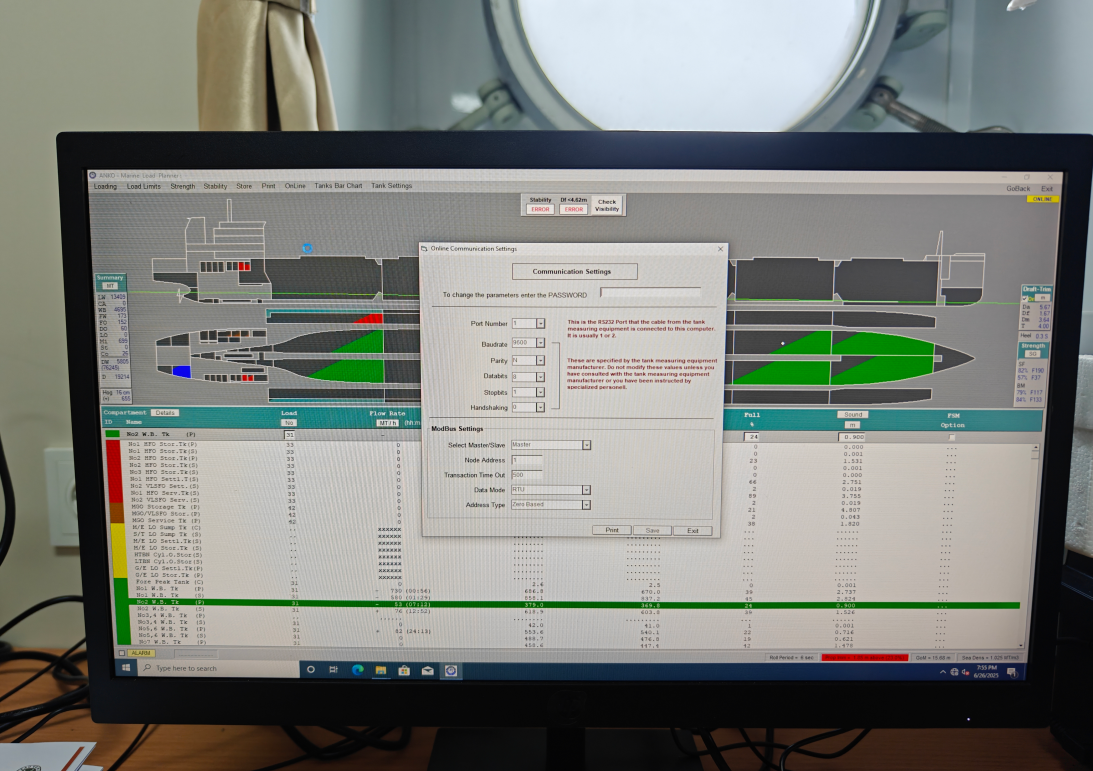The height and width of the screenshot is (771, 1093).
Task: Expand the Port Number dropdown
Action: (540, 324)
